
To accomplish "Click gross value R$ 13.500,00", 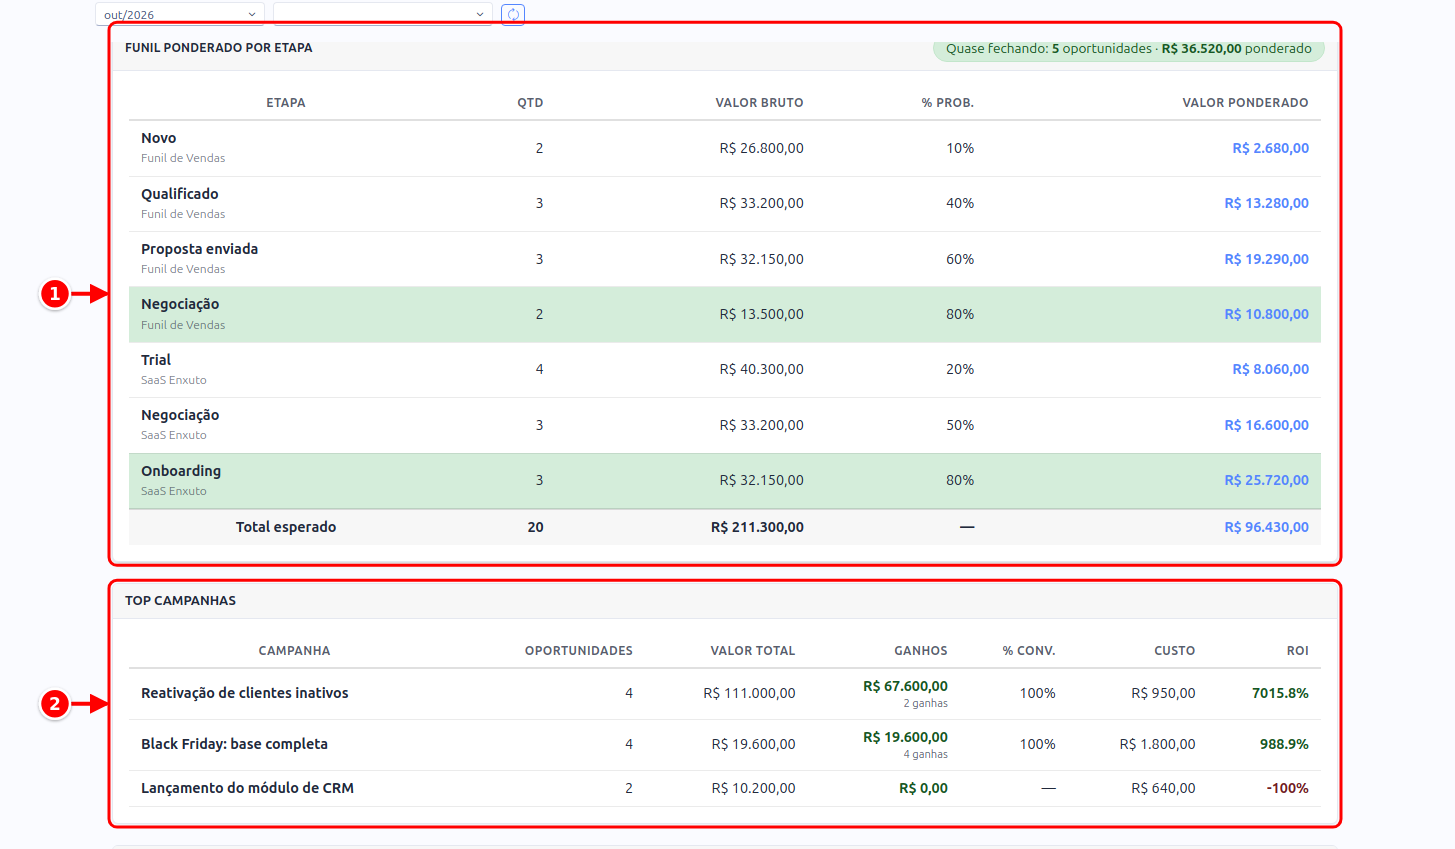I will click(761, 314).
